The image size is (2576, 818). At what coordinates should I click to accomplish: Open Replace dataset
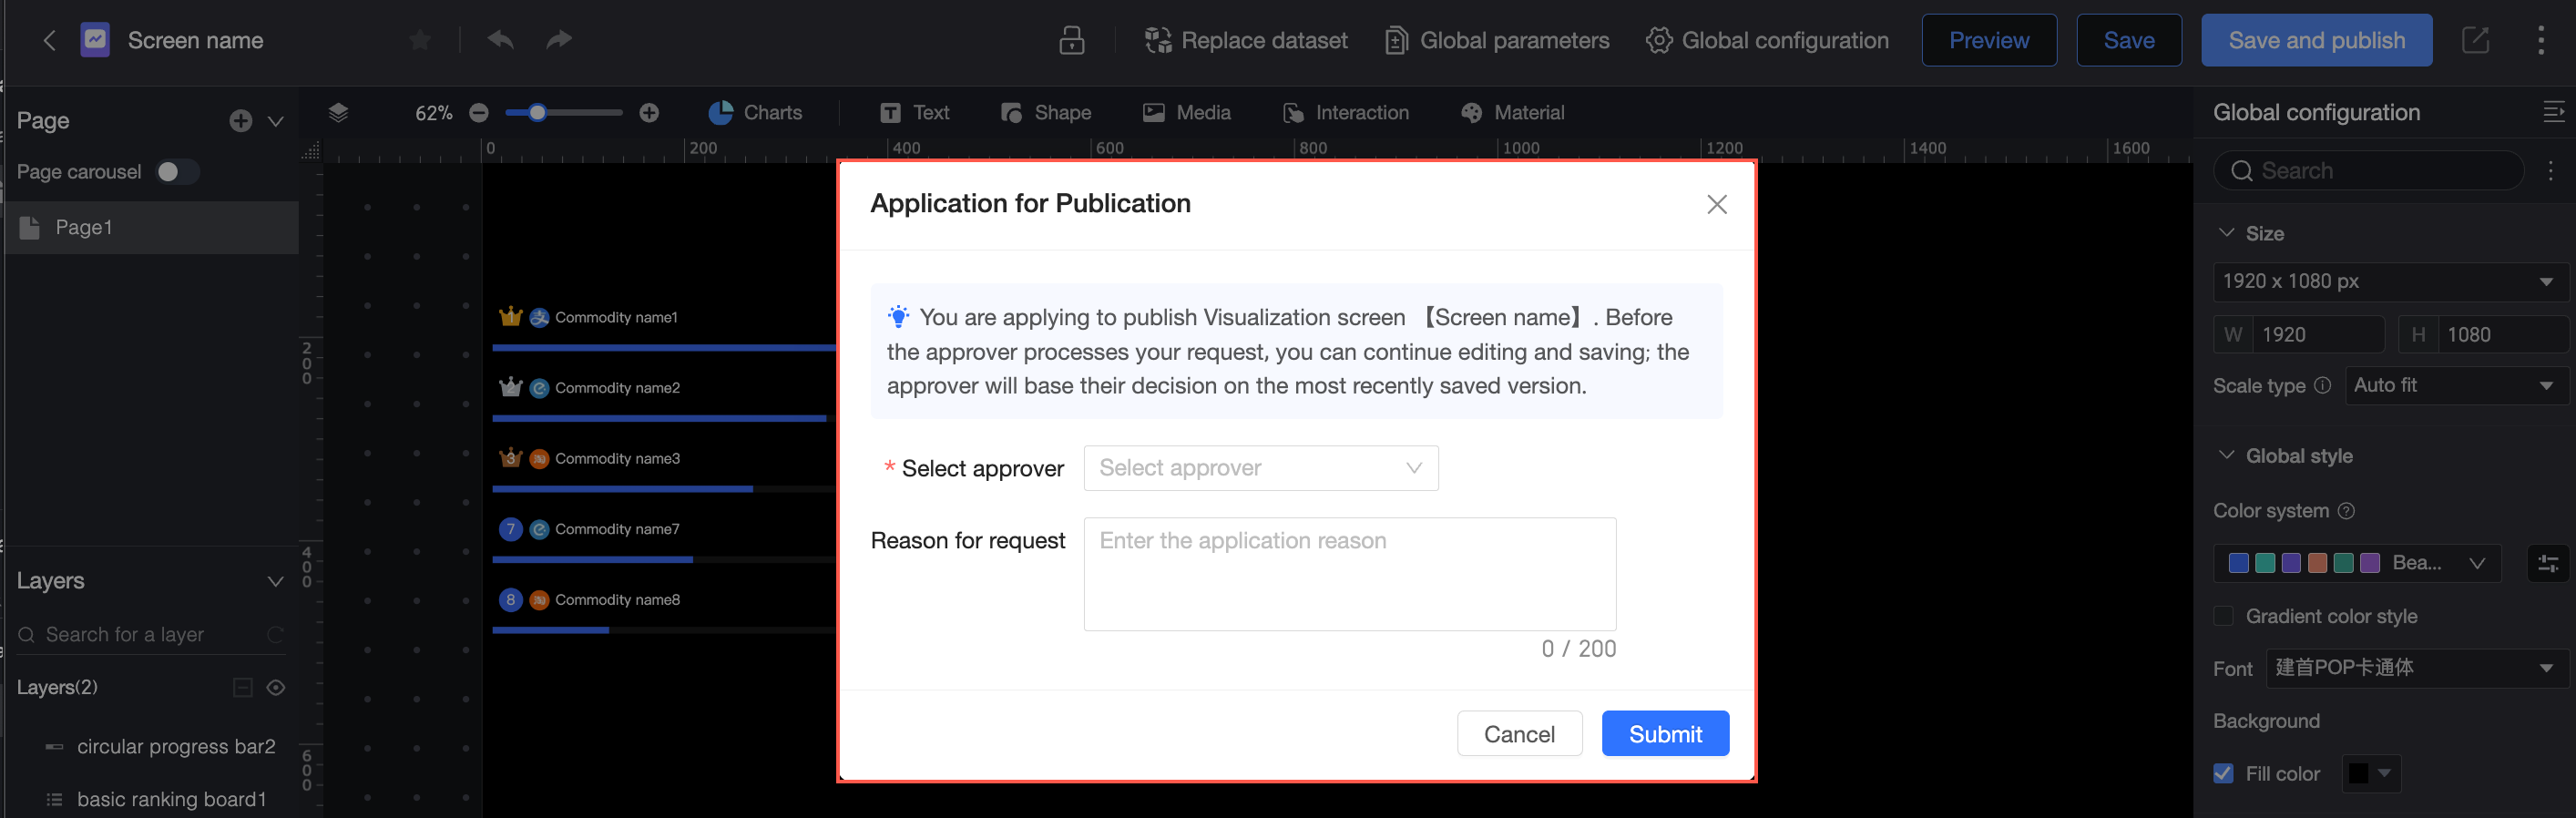click(1246, 40)
